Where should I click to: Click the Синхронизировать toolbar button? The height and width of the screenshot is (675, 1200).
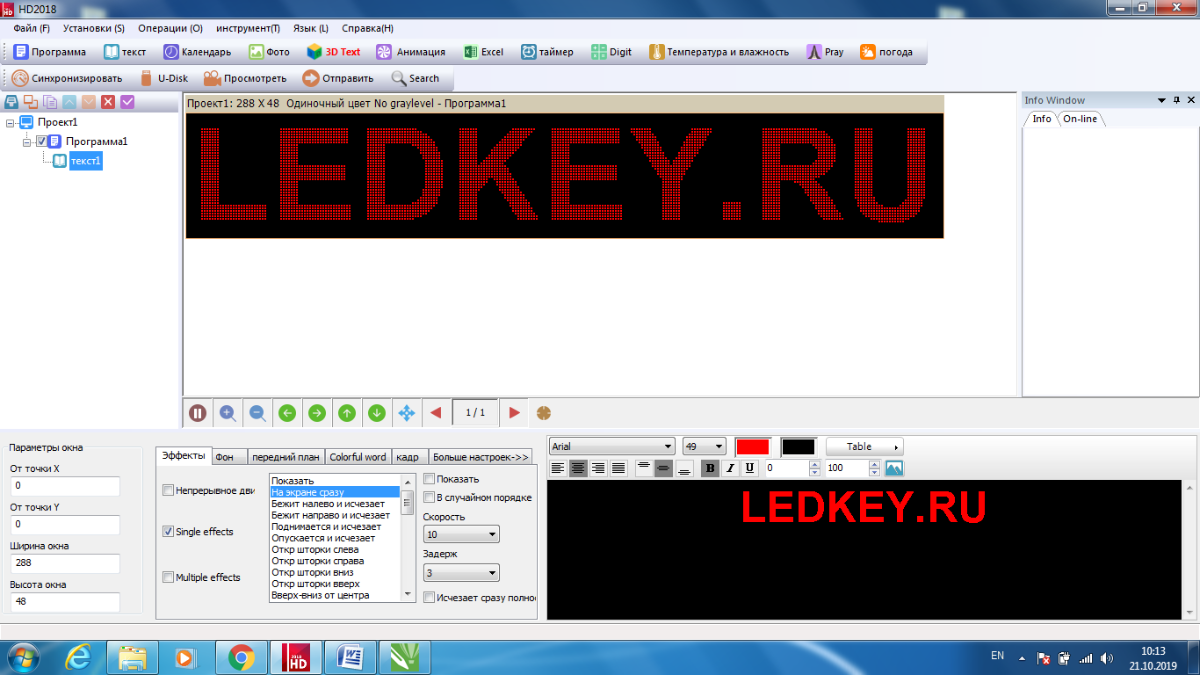[67, 78]
